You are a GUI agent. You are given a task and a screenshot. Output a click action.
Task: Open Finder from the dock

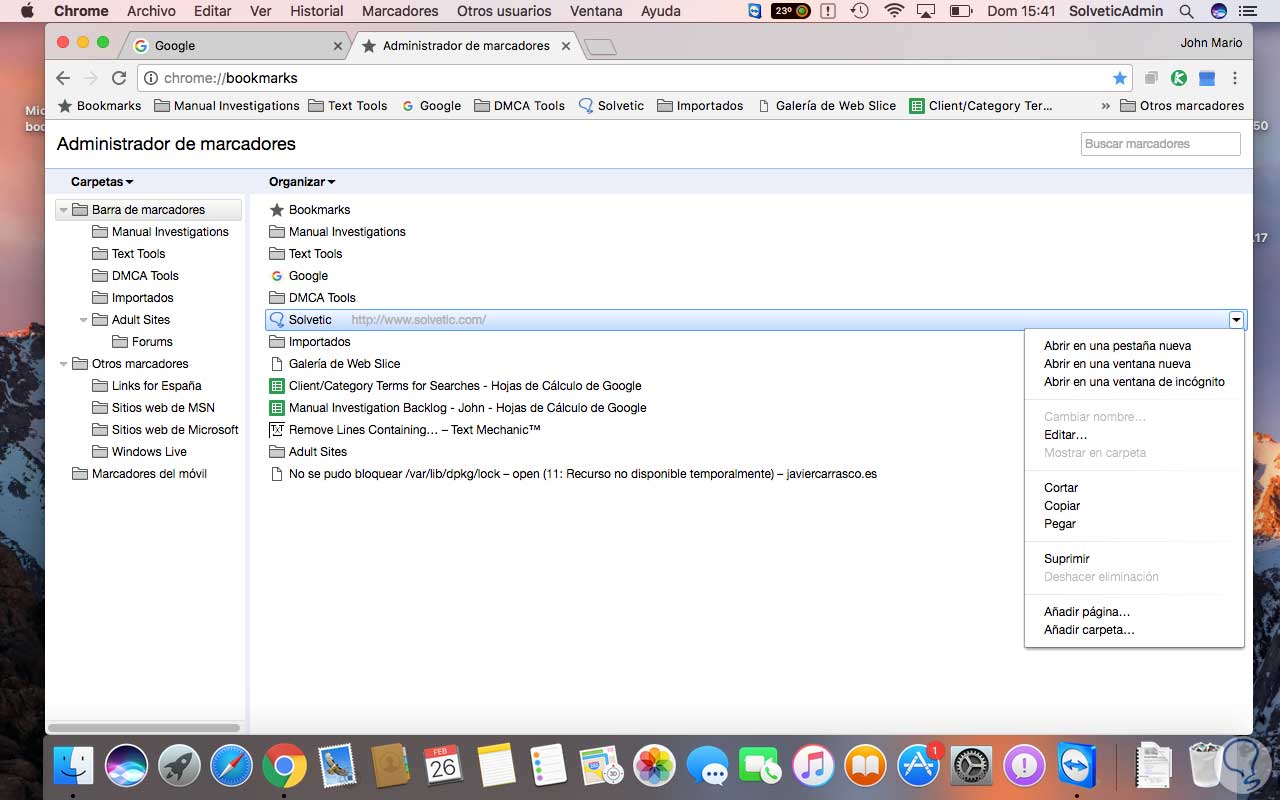pyautogui.click(x=73, y=767)
